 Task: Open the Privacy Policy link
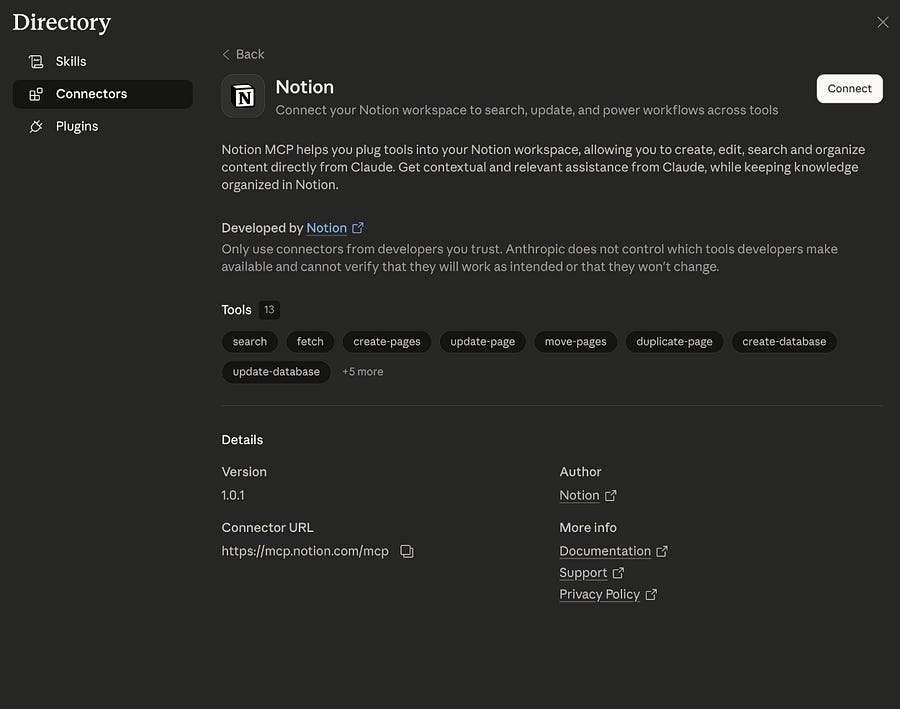[599, 595]
